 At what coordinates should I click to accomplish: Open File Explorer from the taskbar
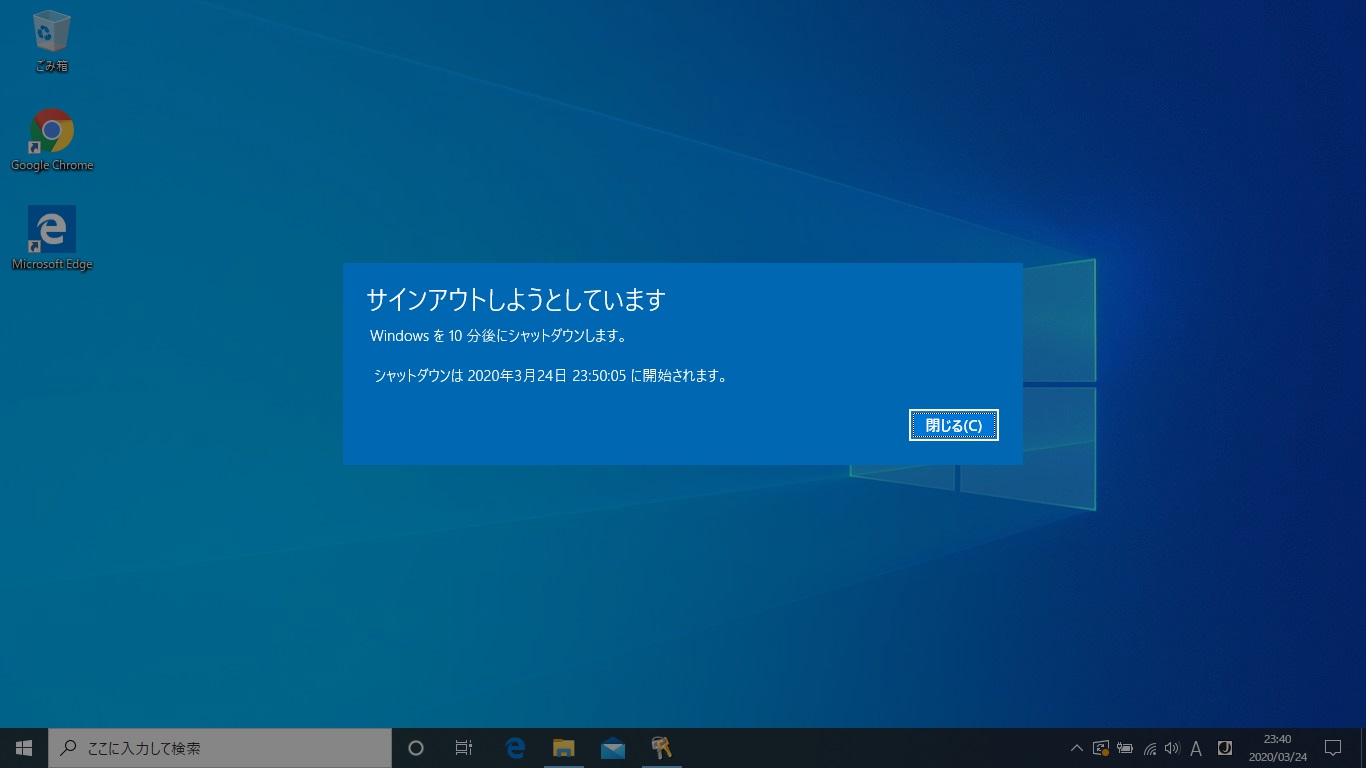pyautogui.click(x=563, y=747)
